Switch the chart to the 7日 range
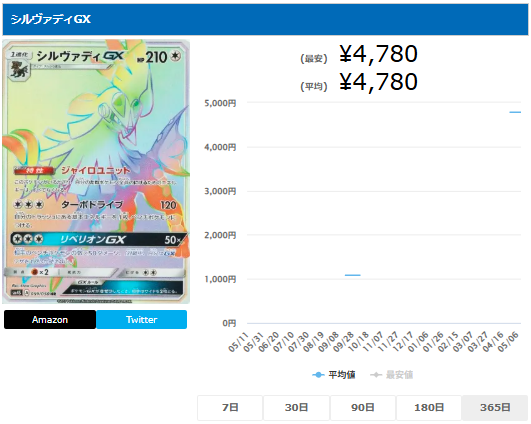Image resolution: width=531 pixels, height=424 pixels. click(x=230, y=407)
